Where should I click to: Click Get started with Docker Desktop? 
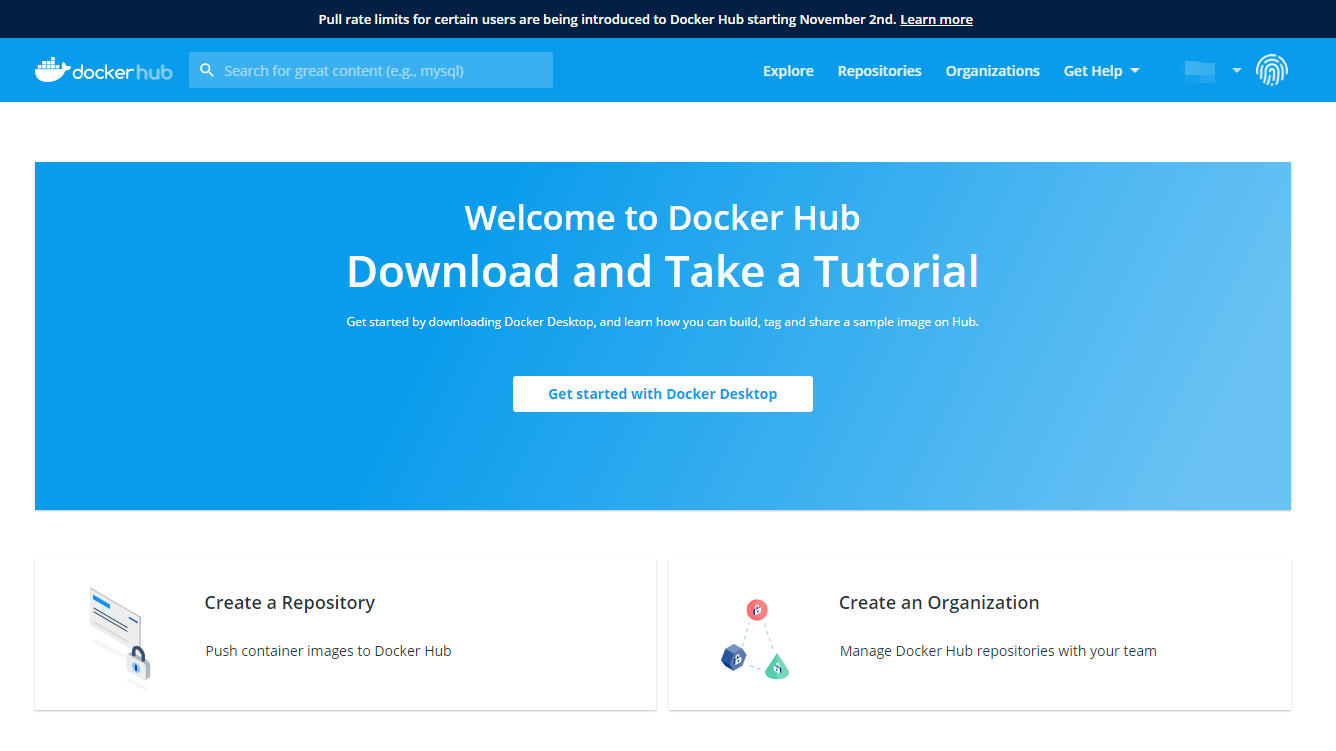(663, 393)
